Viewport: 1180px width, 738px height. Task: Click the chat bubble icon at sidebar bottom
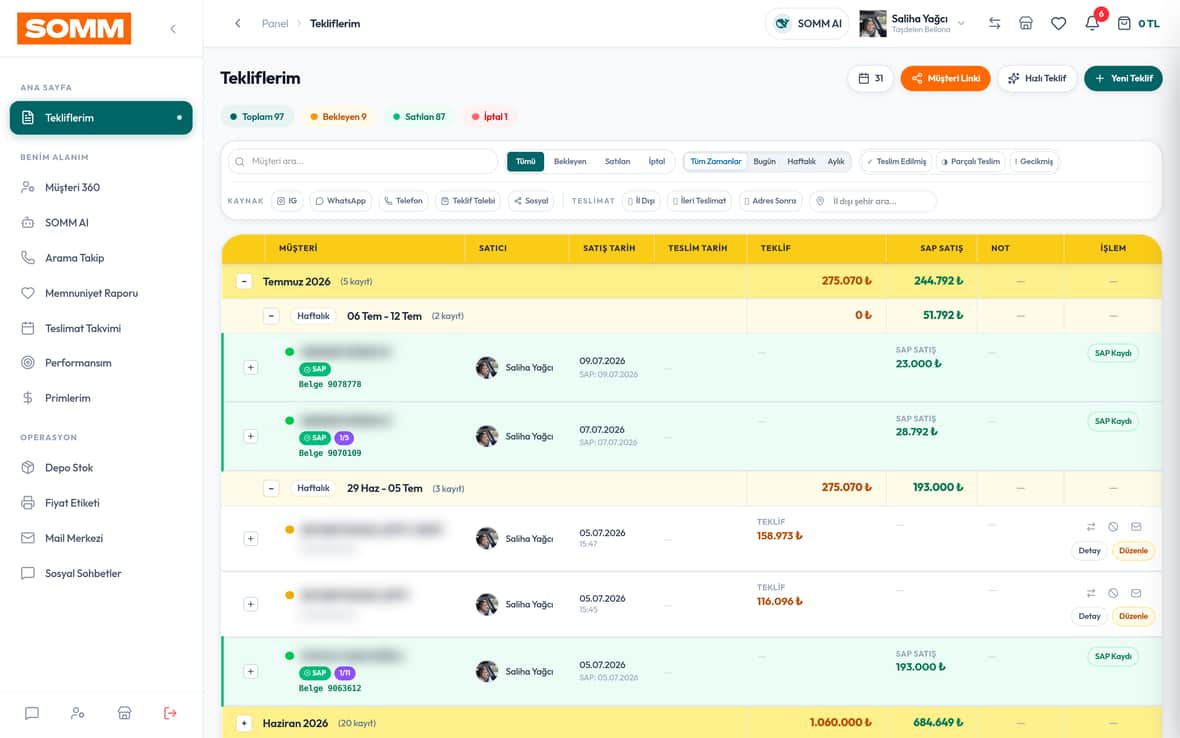(32, 713)
